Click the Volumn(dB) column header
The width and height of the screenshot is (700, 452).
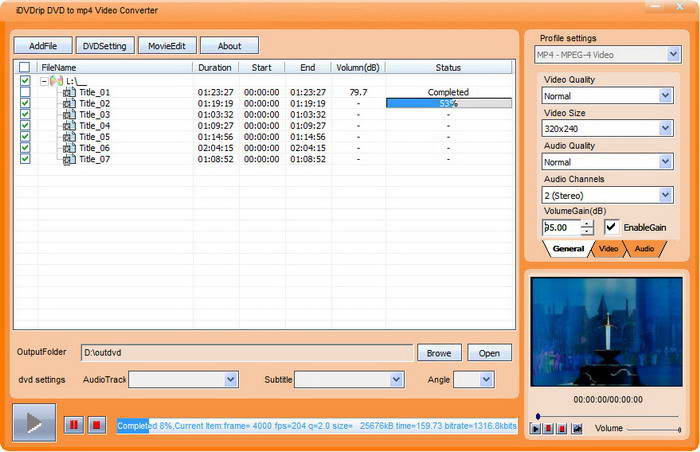[358, 67]
